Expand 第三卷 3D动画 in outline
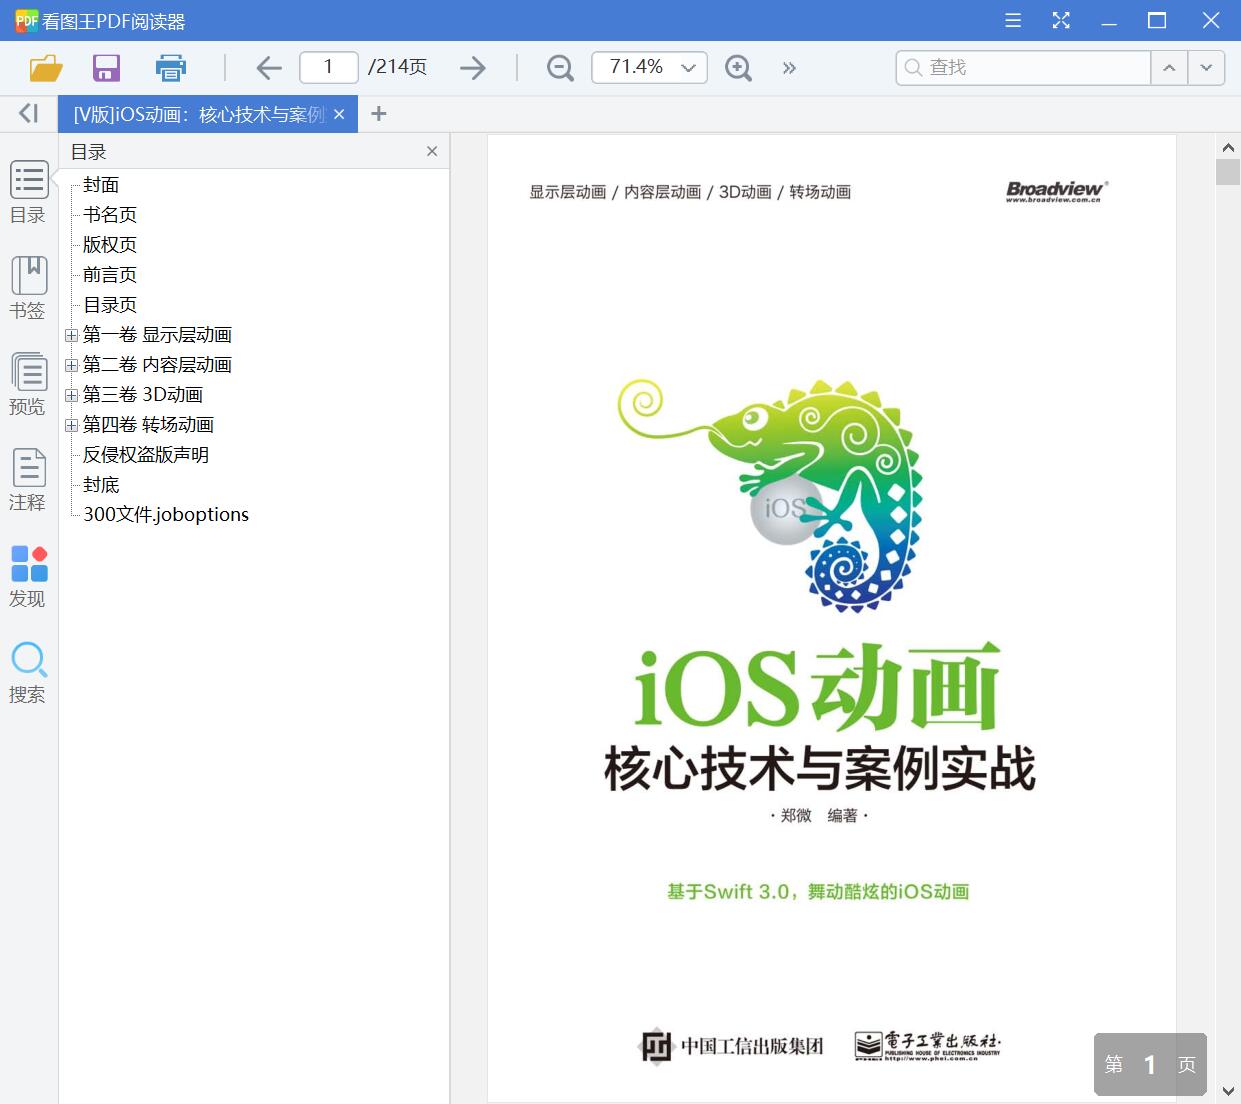 pyautogui.click(x=71, y=395)
